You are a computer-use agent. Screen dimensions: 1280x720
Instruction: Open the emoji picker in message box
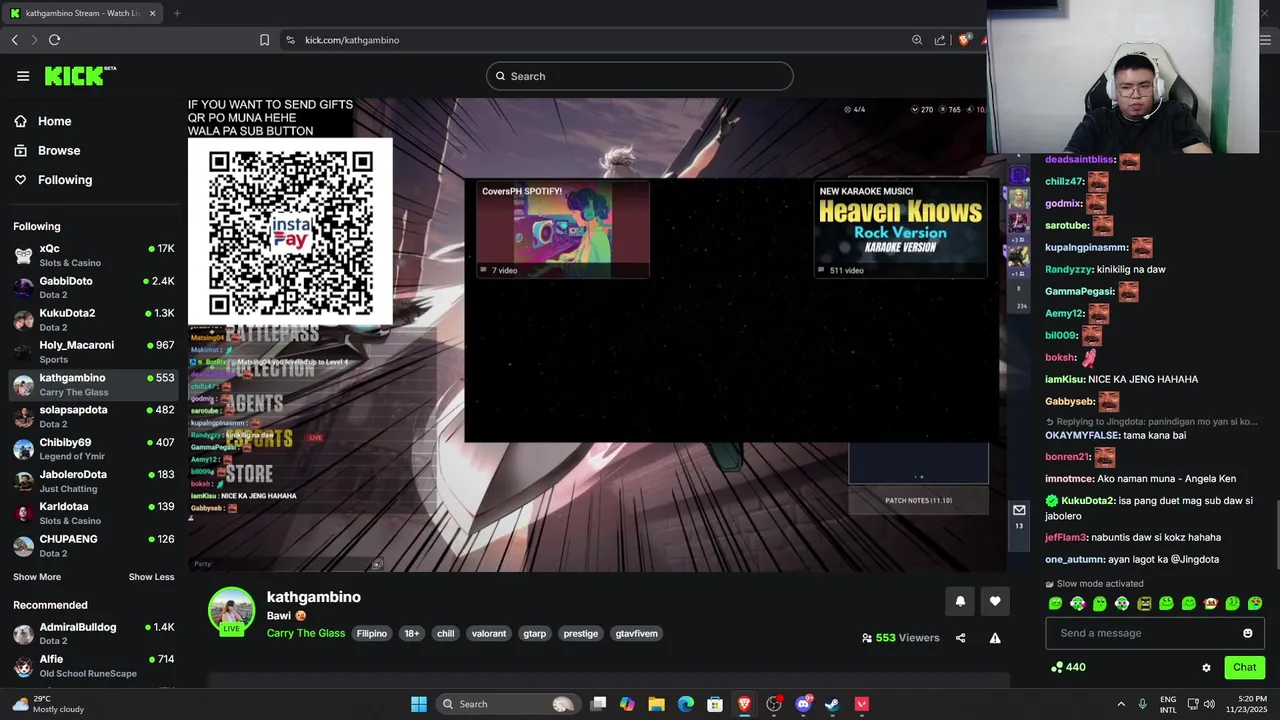(1247, 633)
